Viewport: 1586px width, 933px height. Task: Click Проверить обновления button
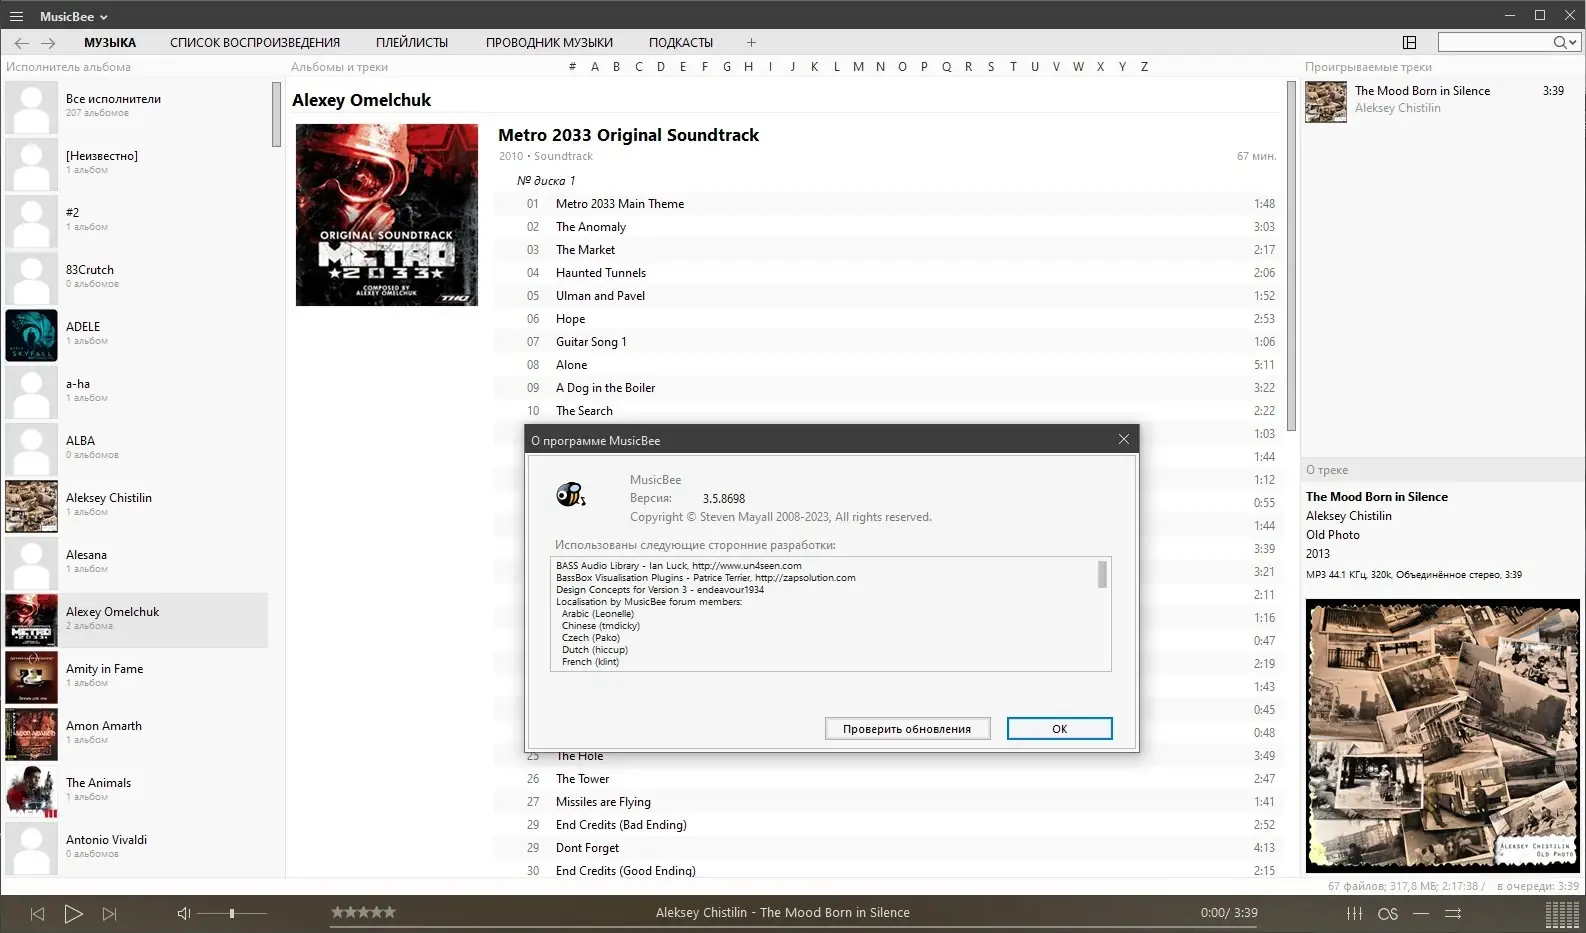point(907,729)
